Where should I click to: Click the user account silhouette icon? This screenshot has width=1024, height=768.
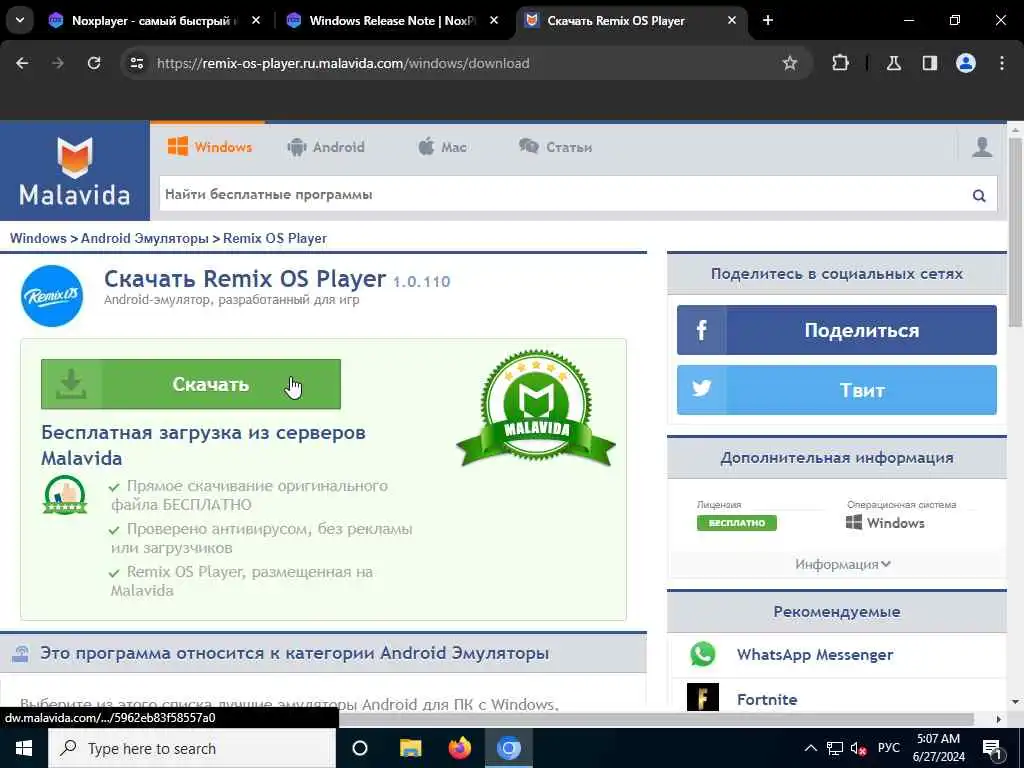(982, 147)
